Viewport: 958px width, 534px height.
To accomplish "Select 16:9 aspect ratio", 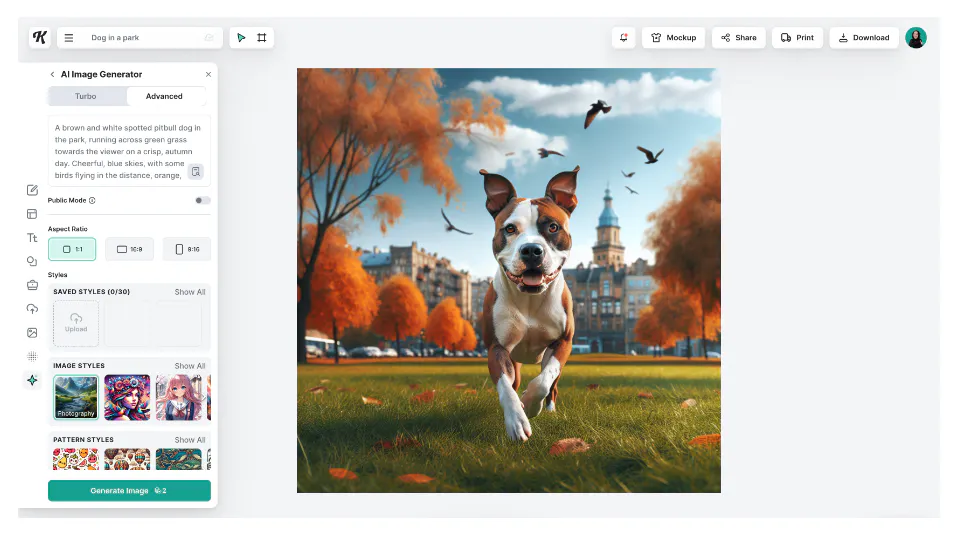I will (130, 249).
